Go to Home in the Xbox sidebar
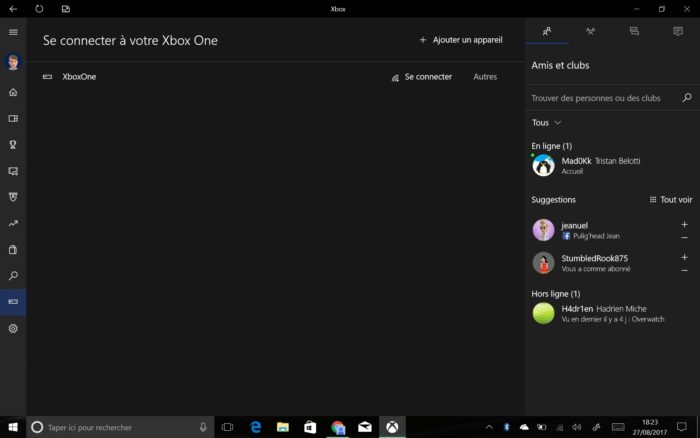Viewport: 700px width, 438px height. pyautogui.click(x=13, y=92)
